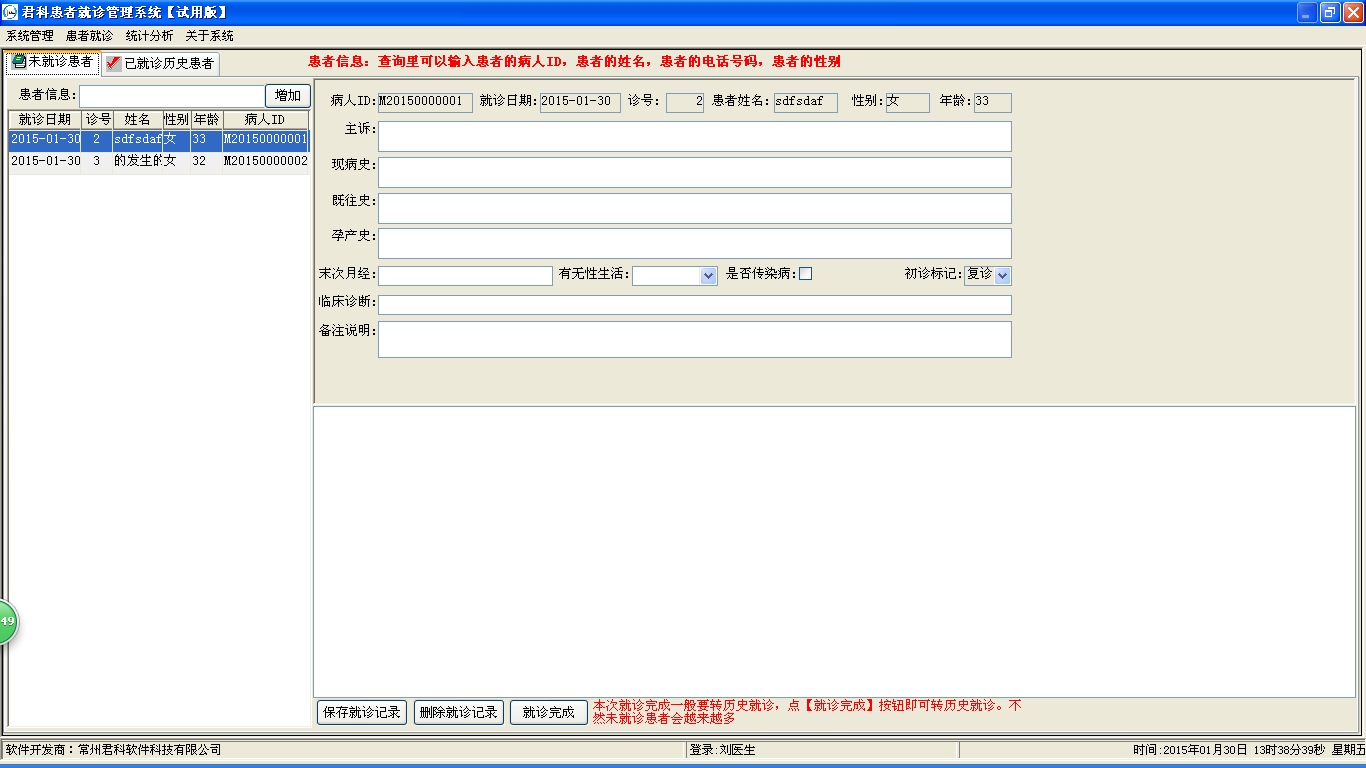This screenshot has width=1366, height=768.
Task: Click the 患者姓名 field showing sdfsdaf
Action: coord(806,102)
